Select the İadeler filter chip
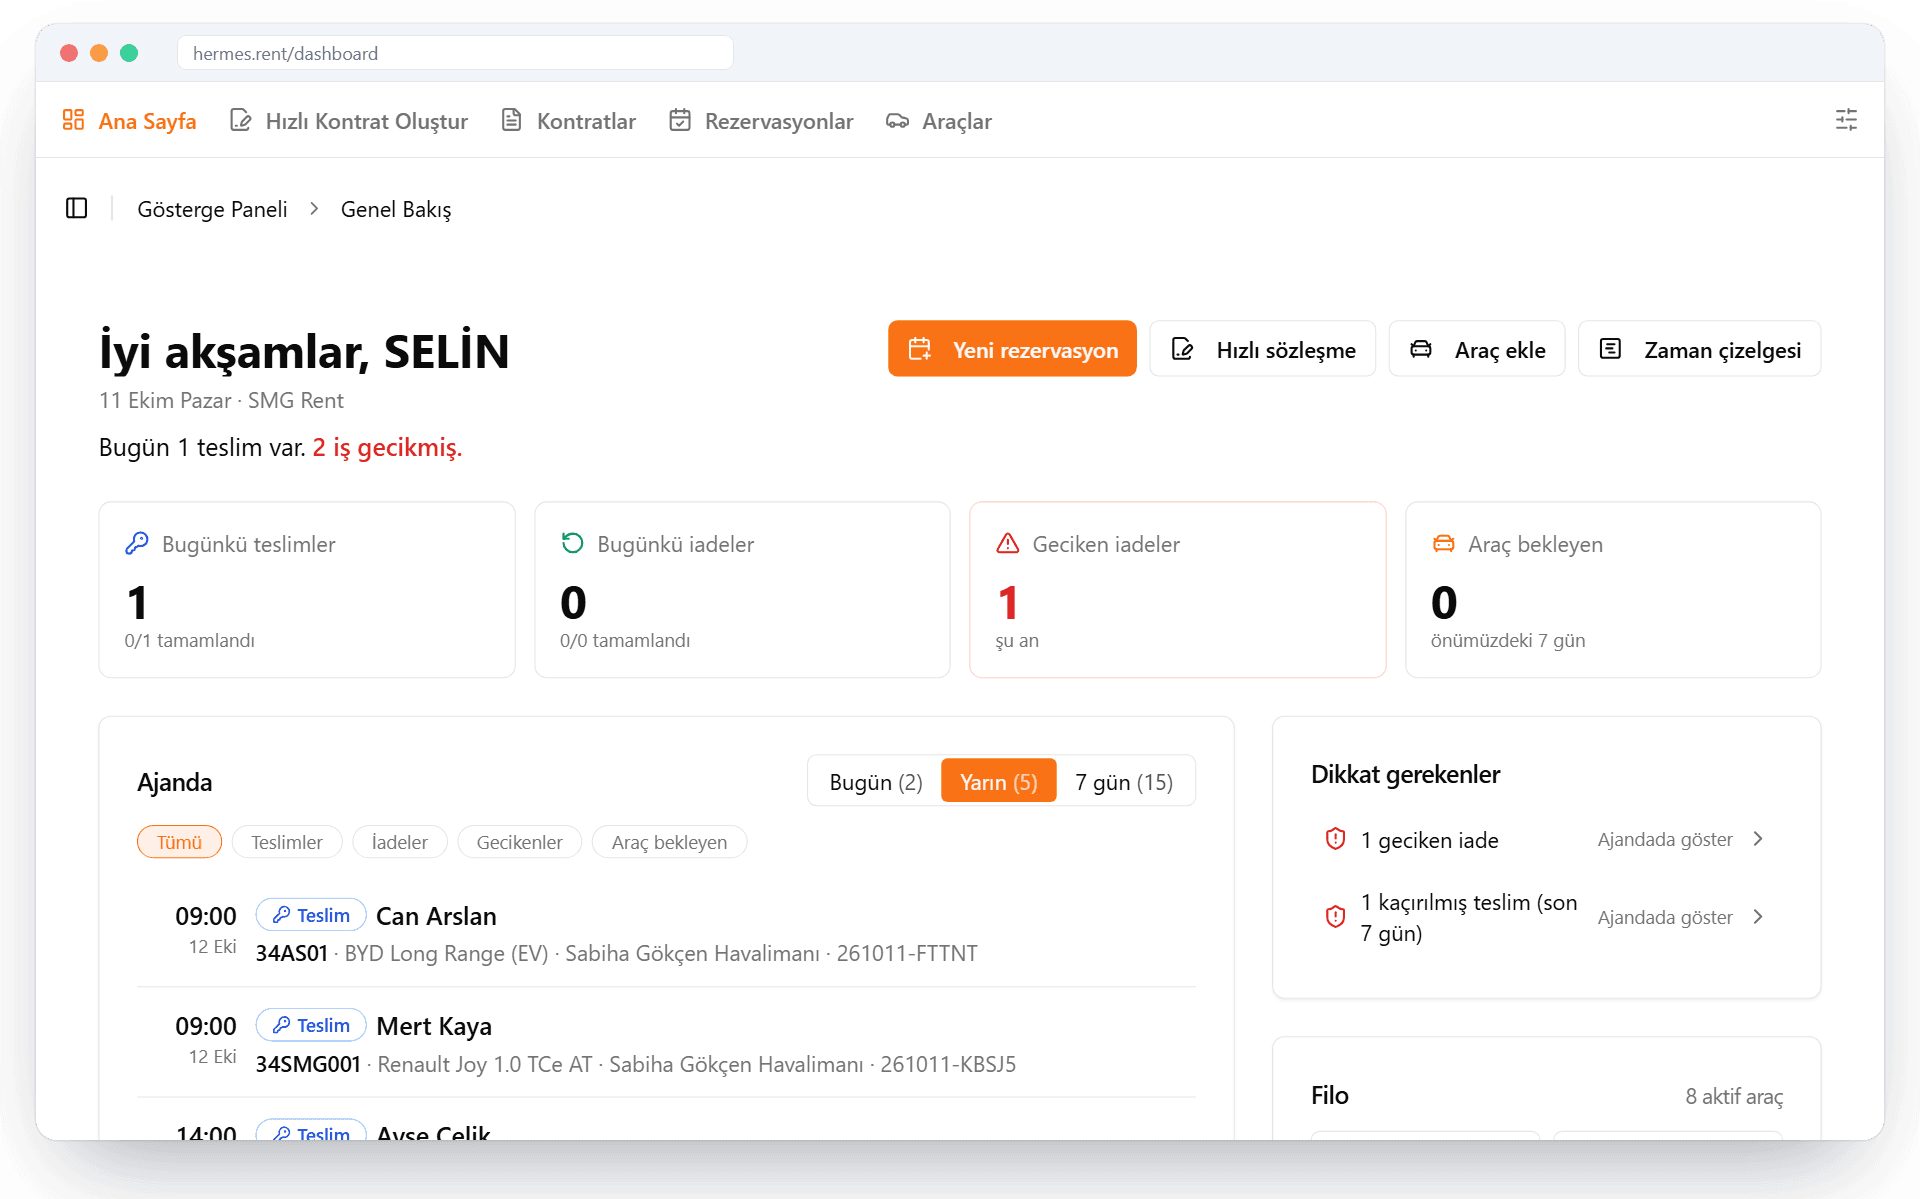 click(400, 842)
